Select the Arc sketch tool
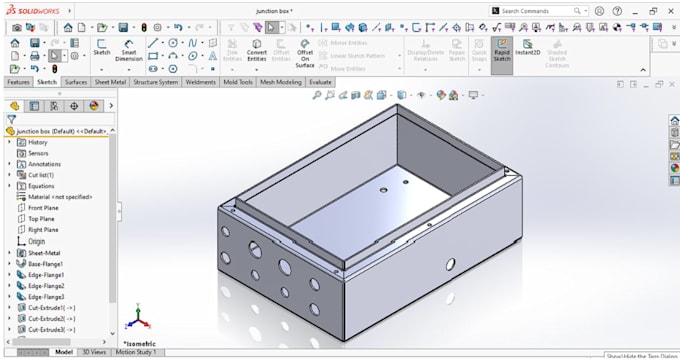Viewport: 680px width, 361px height. point(173,56)
